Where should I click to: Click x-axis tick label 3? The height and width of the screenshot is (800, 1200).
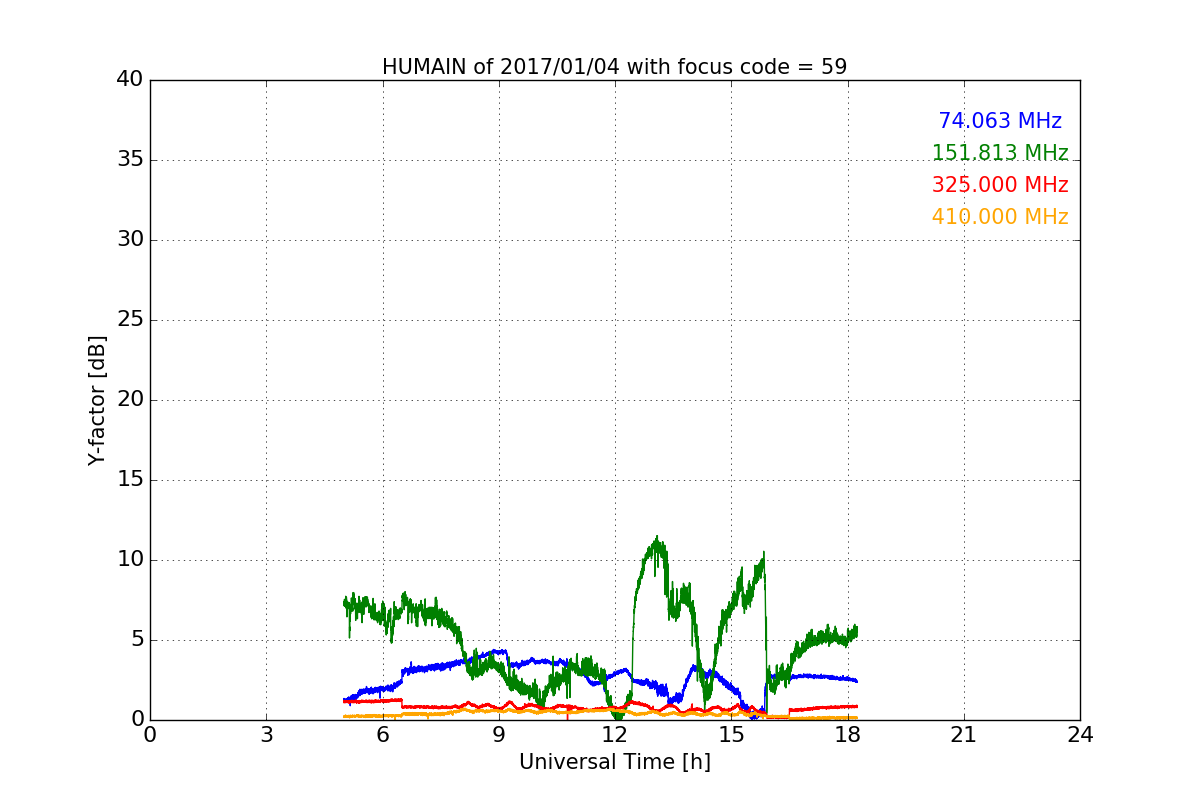click(266, 734)
